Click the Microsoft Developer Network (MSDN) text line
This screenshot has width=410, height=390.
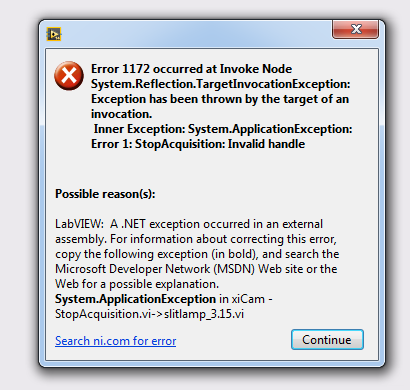[196, 269]
